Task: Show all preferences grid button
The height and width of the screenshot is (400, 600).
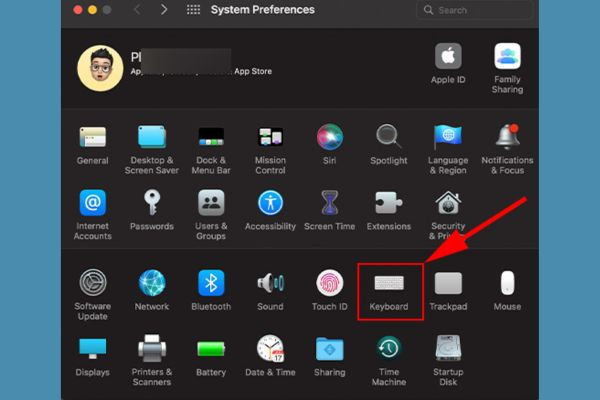Action: 193,10
